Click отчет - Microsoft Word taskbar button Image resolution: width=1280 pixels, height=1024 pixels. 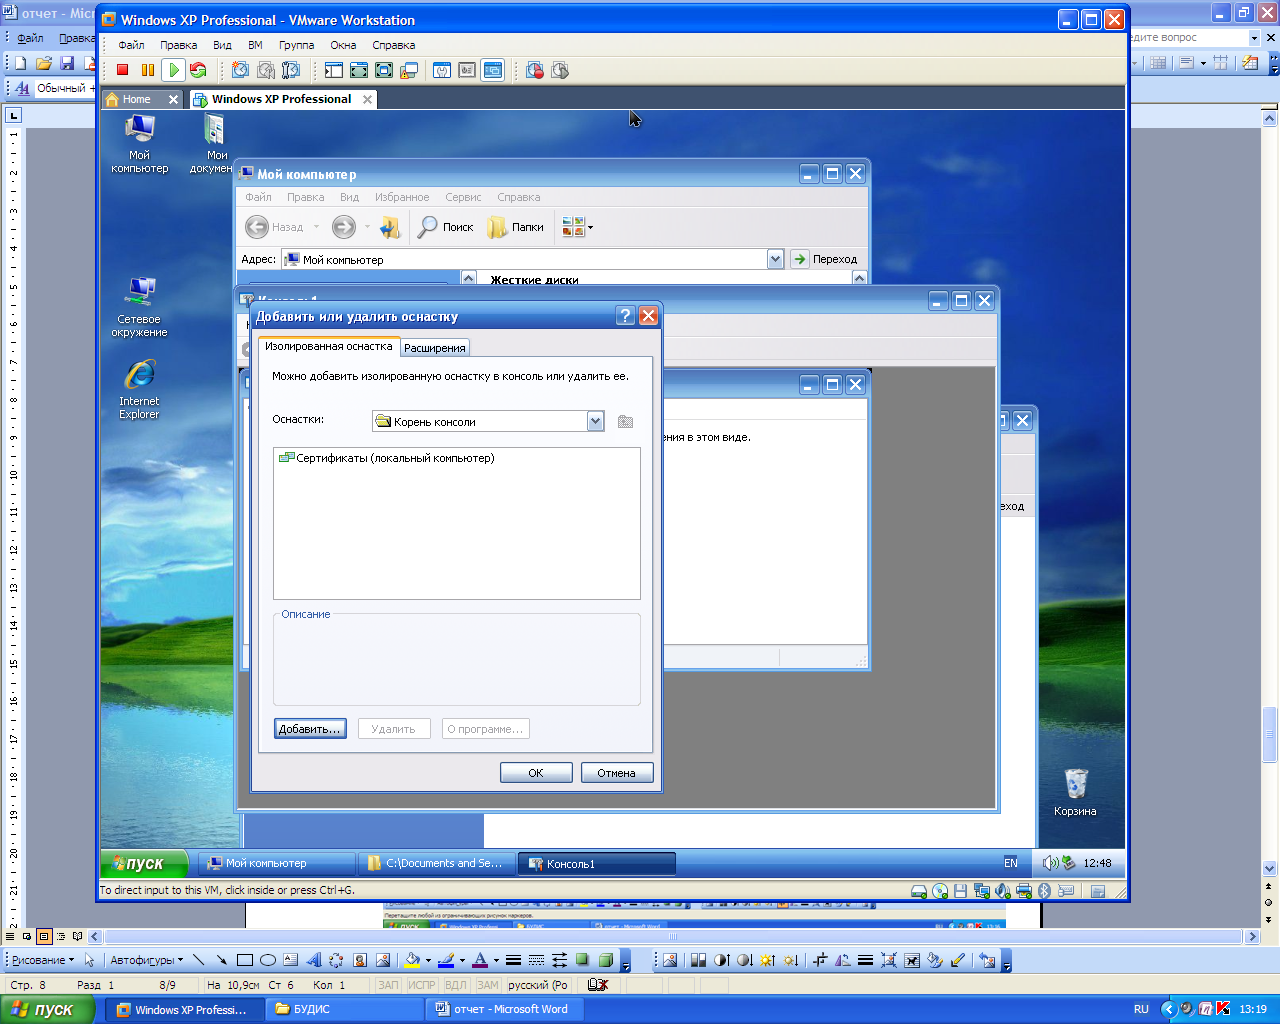[x=505, y=1009]
